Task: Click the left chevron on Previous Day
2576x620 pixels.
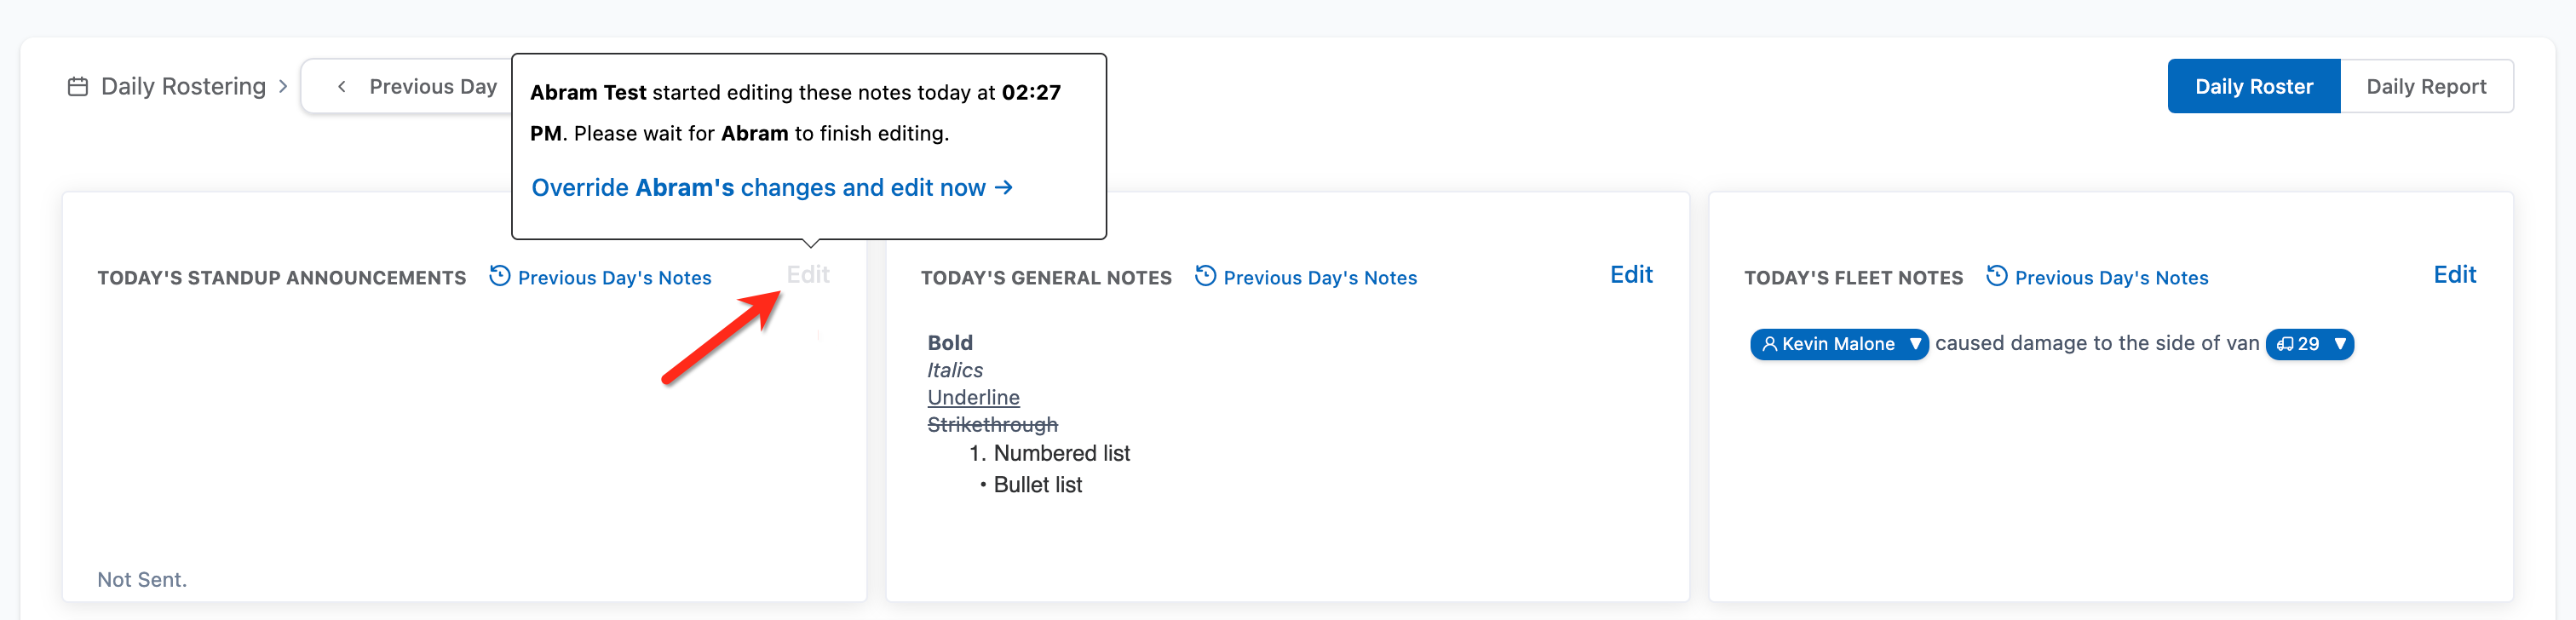Action: pyautogui.click(x=342, y=87)
